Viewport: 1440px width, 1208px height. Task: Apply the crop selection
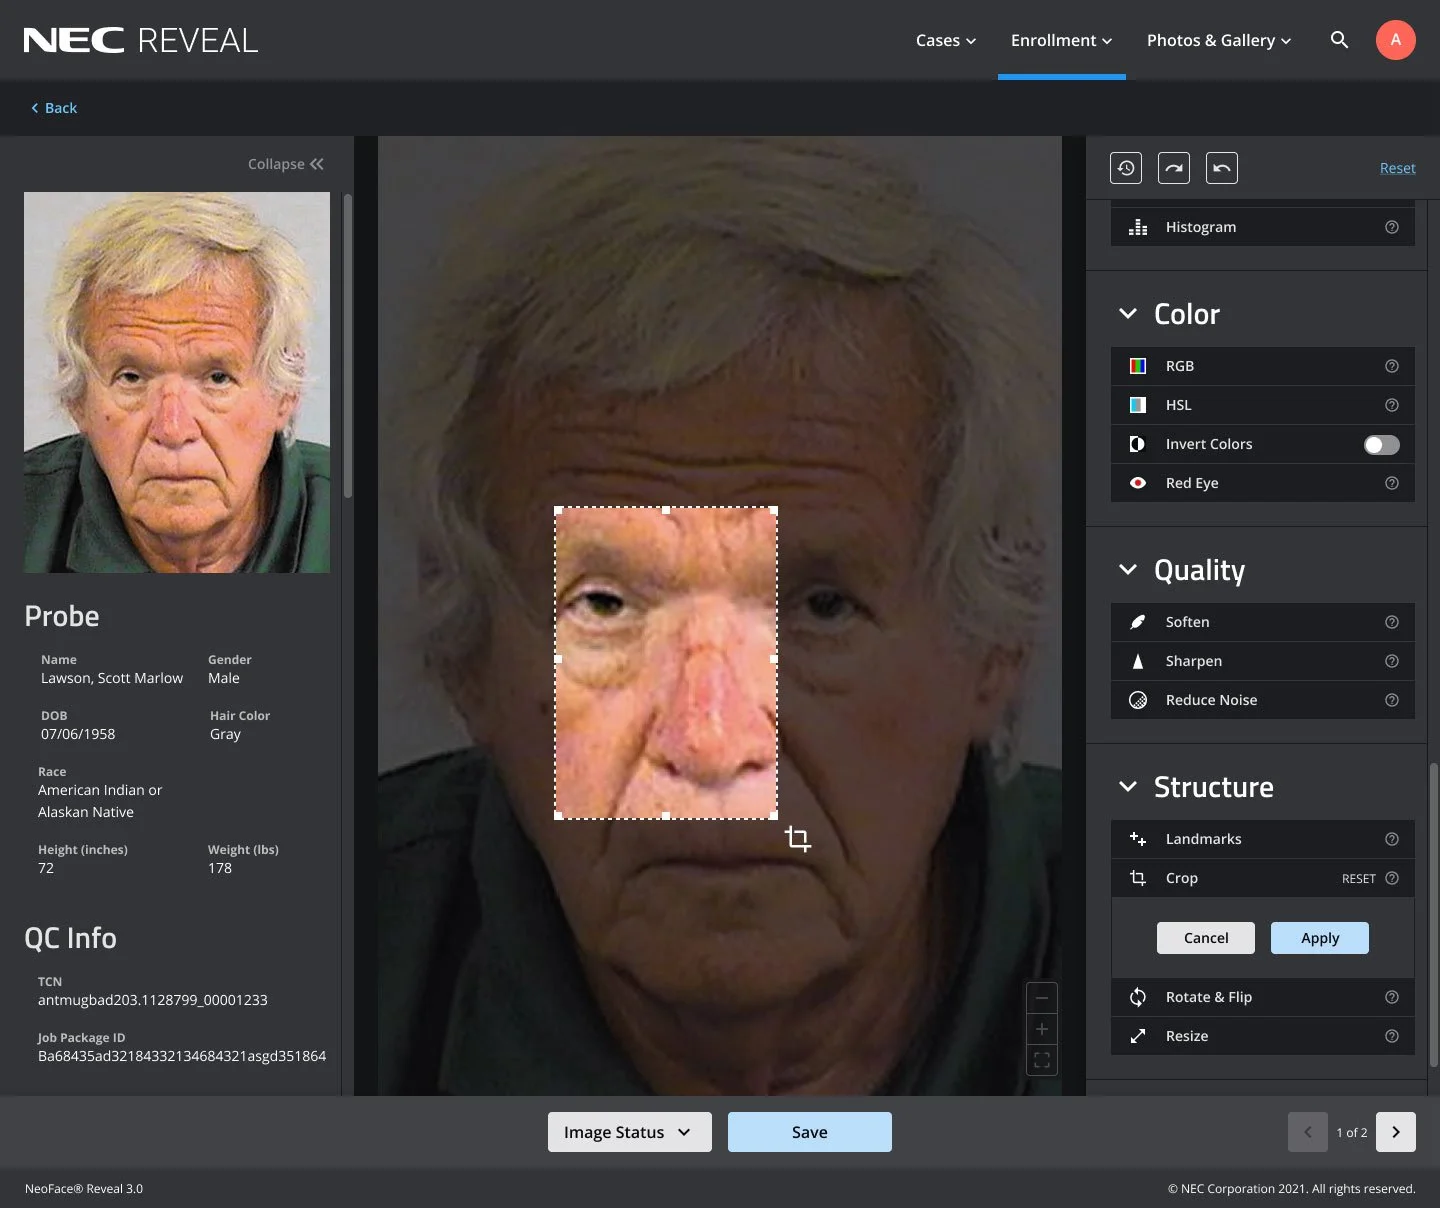pyautogui.click(x=1320, y=938)
